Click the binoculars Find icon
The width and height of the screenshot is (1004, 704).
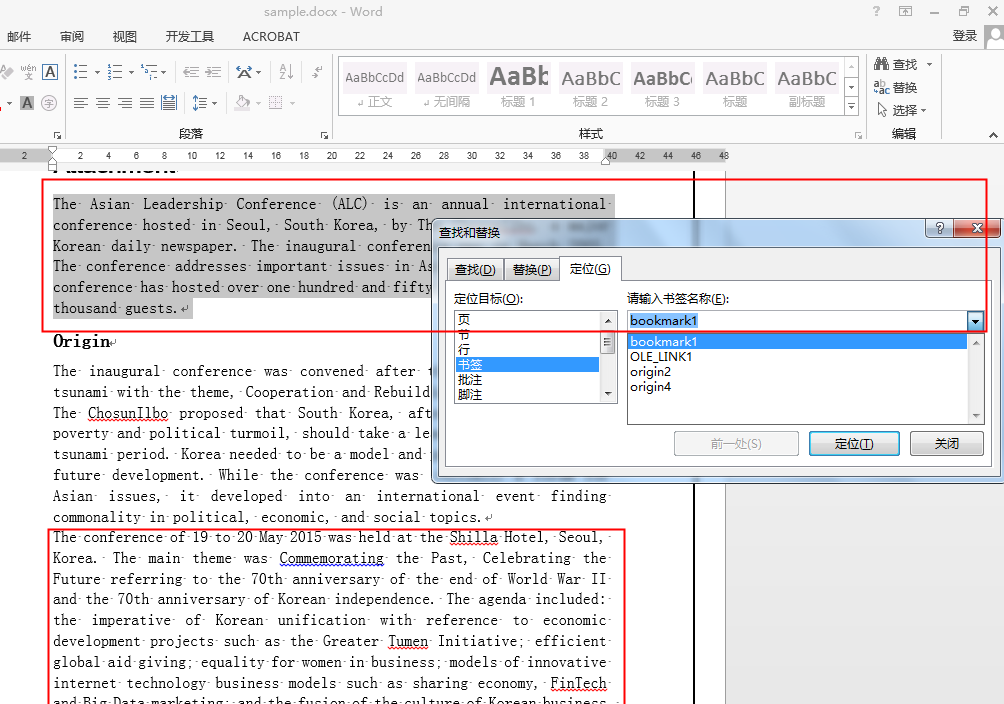(882, 63)
